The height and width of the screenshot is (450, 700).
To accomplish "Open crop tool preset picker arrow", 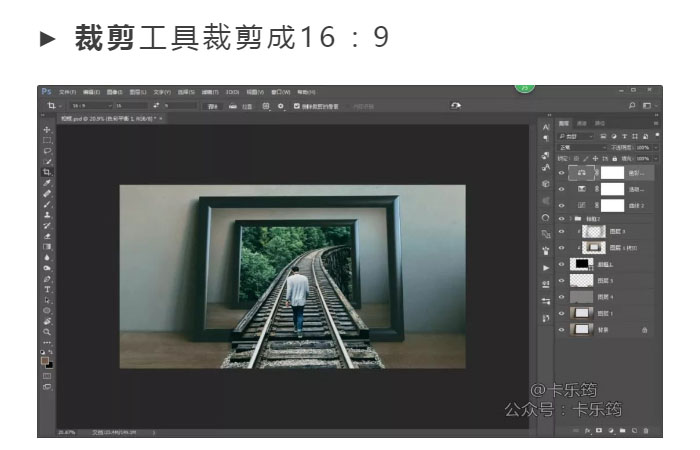I will click(x=60, y=106).
